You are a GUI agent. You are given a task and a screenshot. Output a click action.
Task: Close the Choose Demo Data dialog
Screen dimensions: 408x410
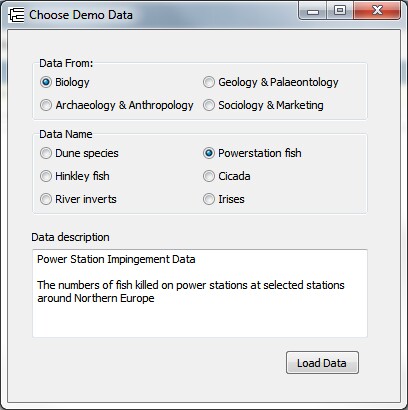pyautogui.click(x=377, y=11)
